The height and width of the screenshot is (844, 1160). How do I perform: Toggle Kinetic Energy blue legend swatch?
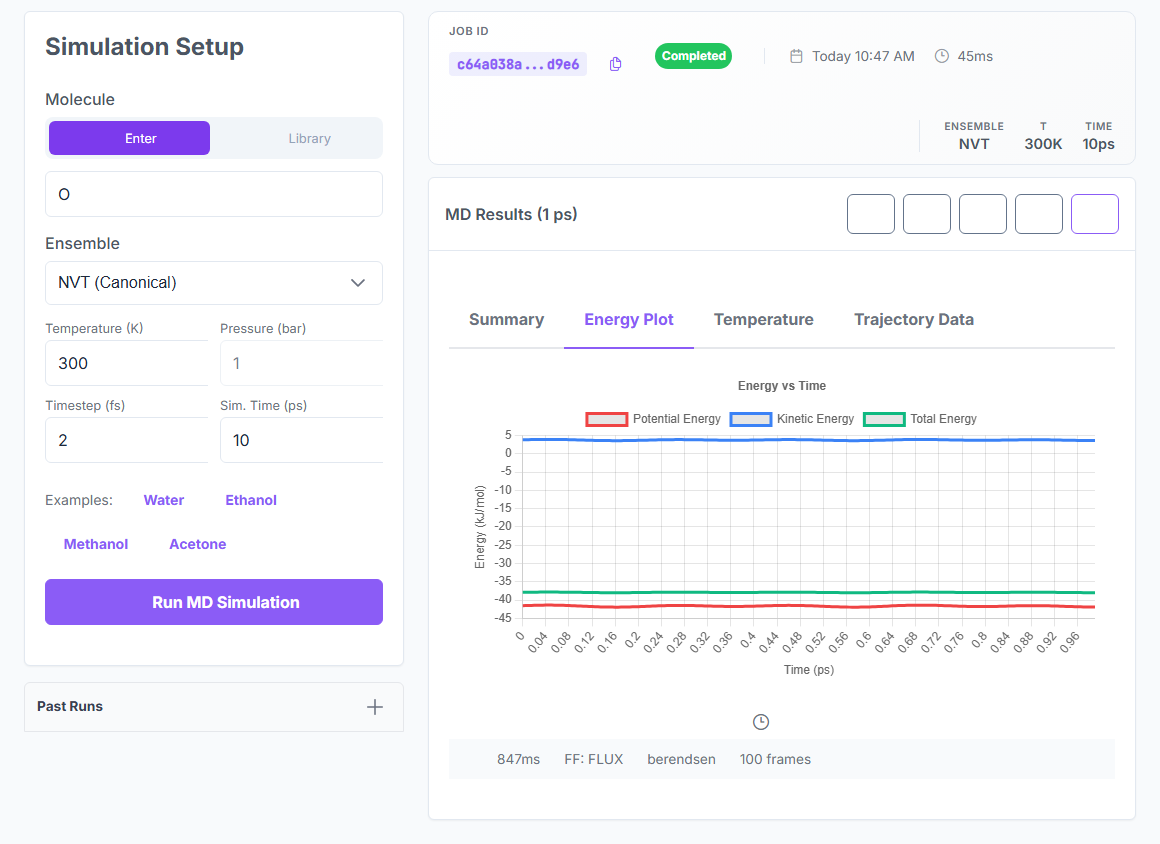click(751, 419)
